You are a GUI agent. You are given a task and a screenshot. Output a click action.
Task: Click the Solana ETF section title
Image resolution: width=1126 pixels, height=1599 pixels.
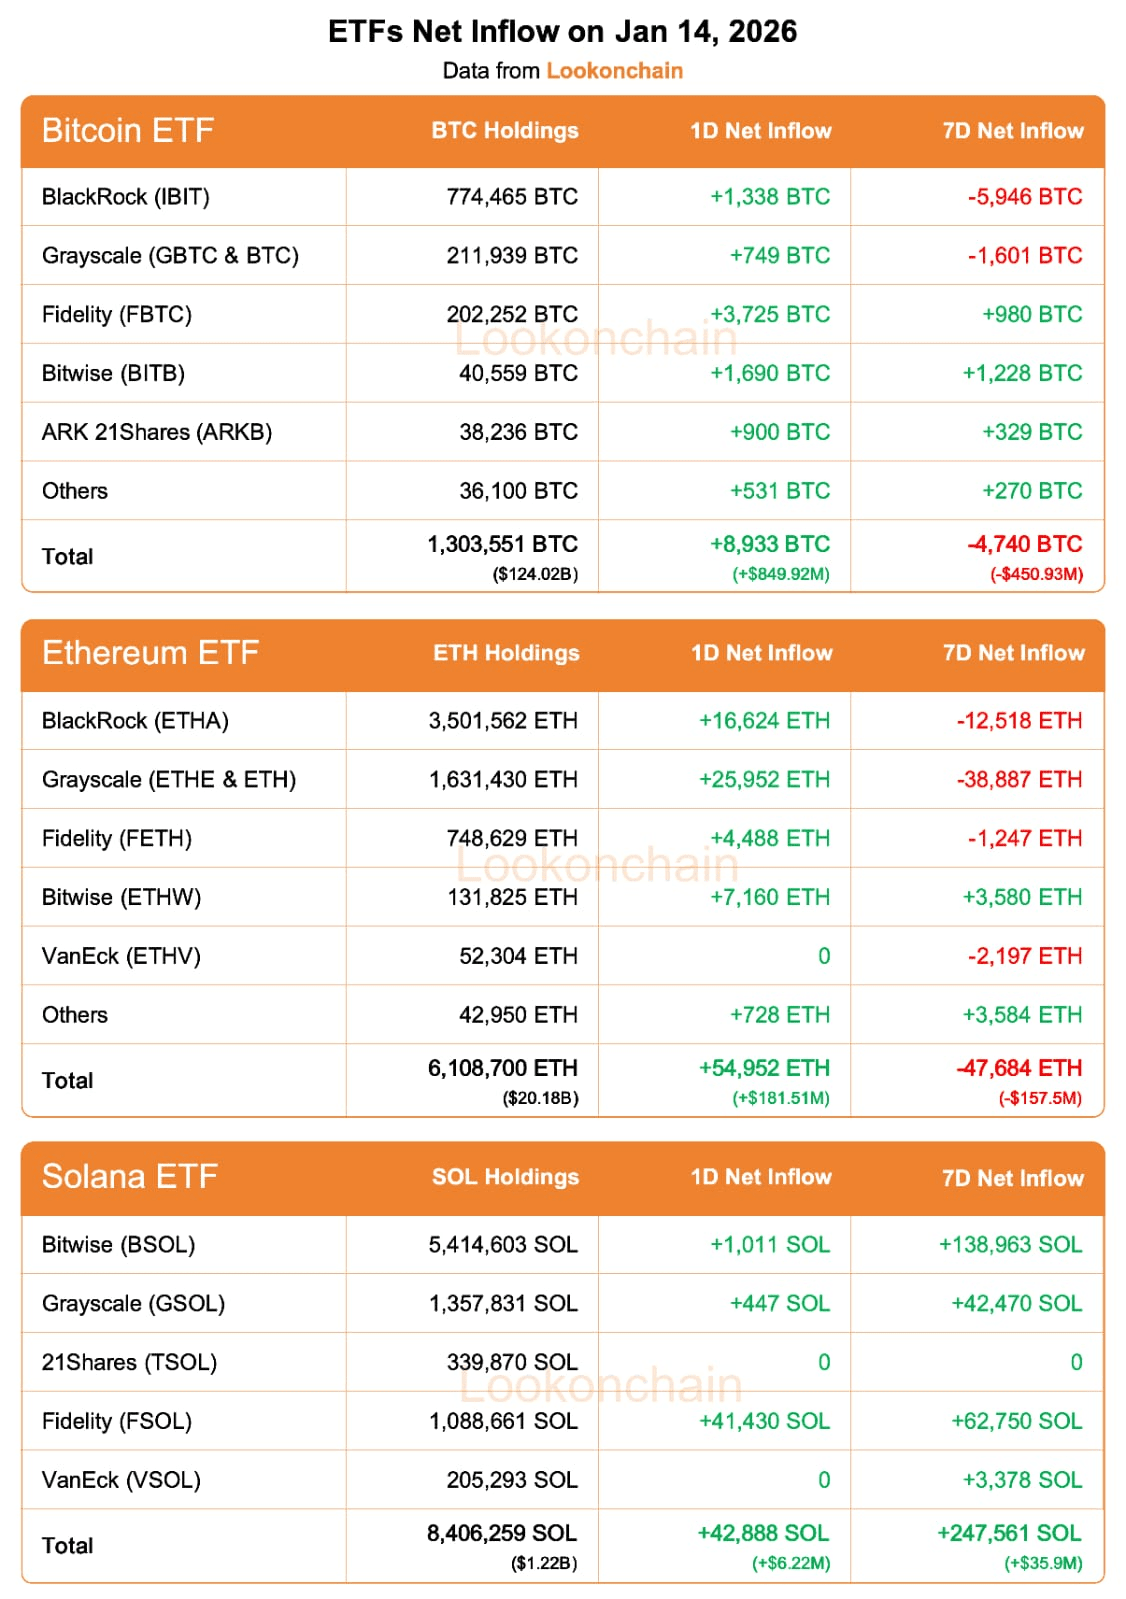130,1177
